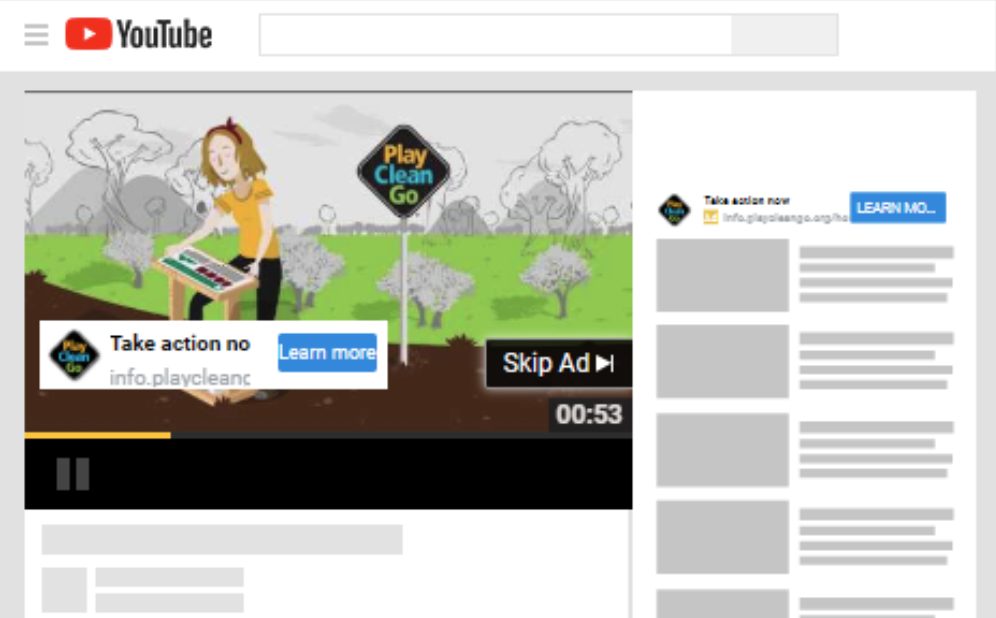Click the channel avatar placeholder below the video
Image resolution: width=996 pixels, height=618 pixels.
(64, 590)
